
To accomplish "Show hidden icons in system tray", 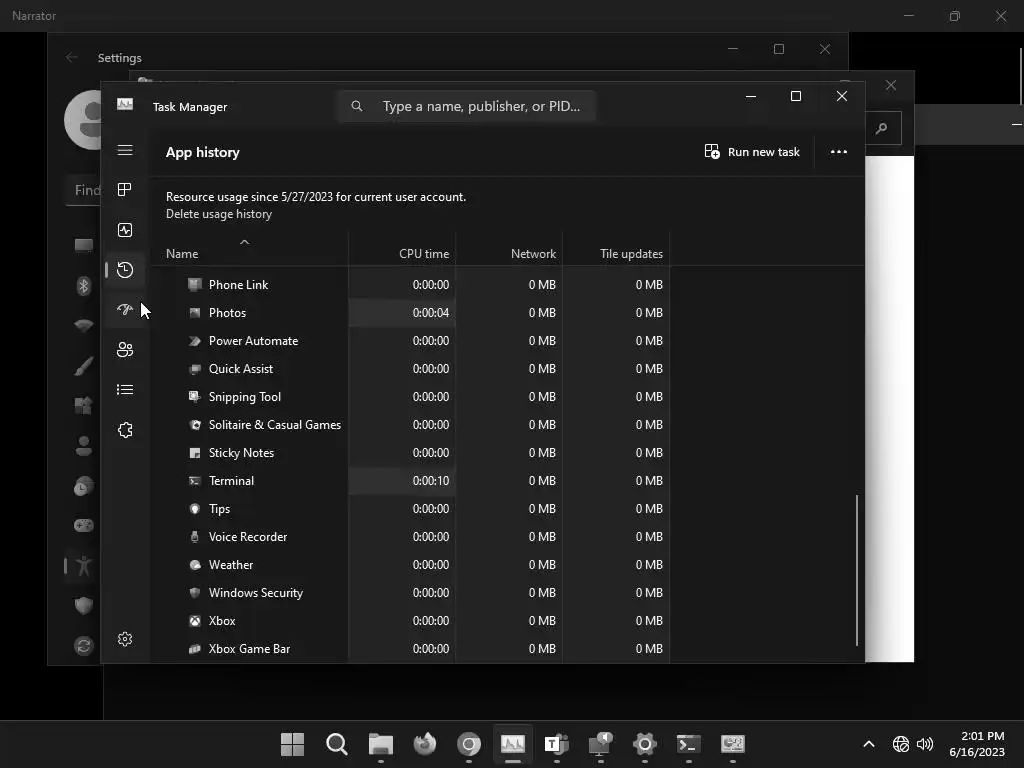I will pyautogui.click(x=869, y=744).
